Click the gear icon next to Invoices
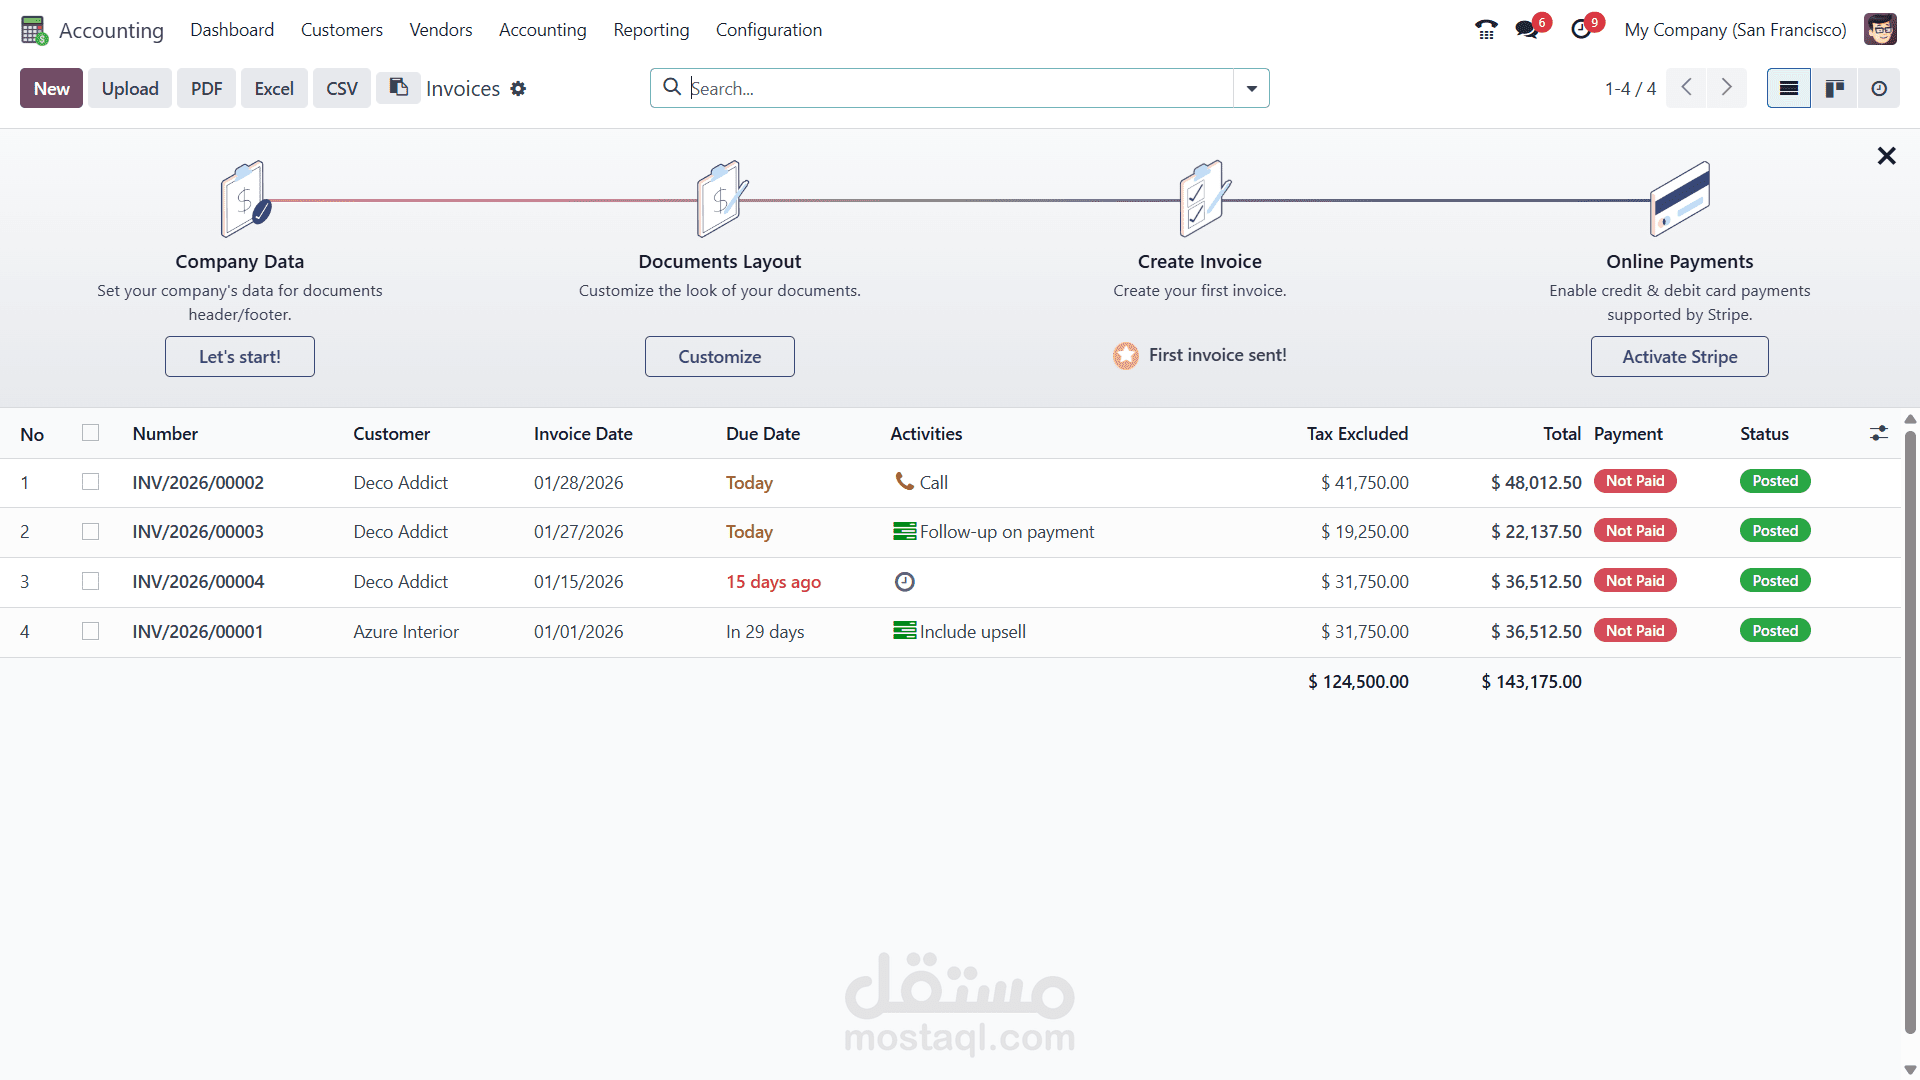The width and height of the screenshot is (1920, 1080). pos(518,89)
